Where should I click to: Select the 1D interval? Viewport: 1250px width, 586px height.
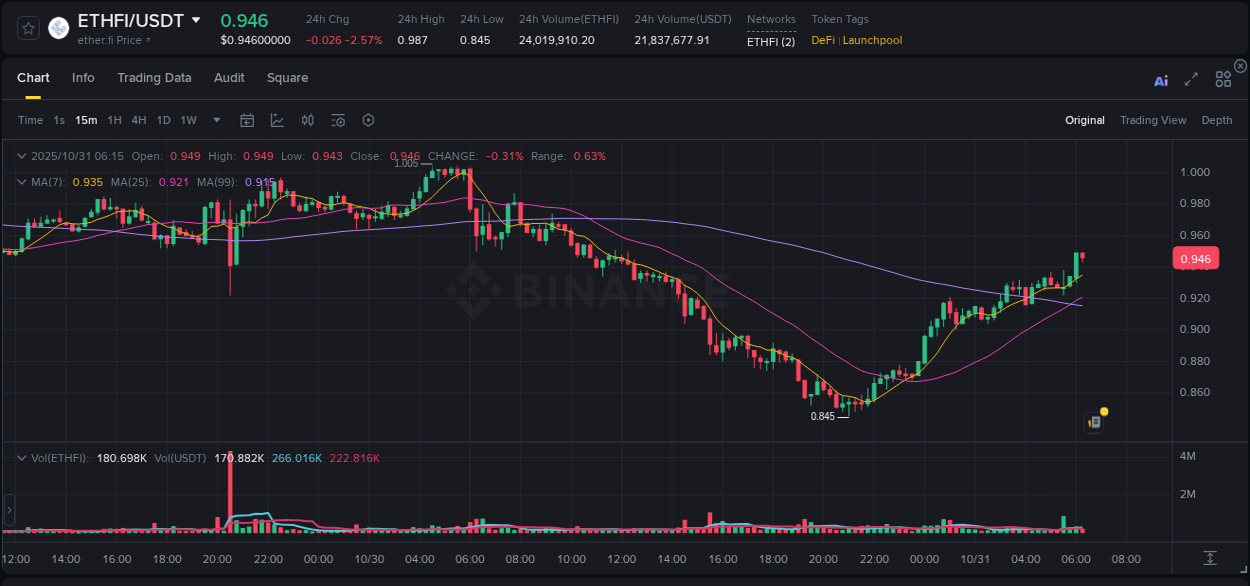[163, 120]
